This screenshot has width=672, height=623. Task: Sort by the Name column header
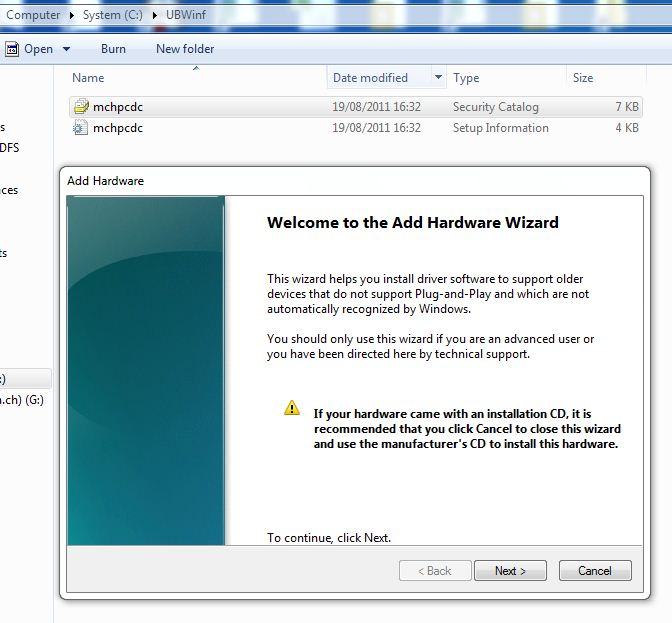pos(88,78)
